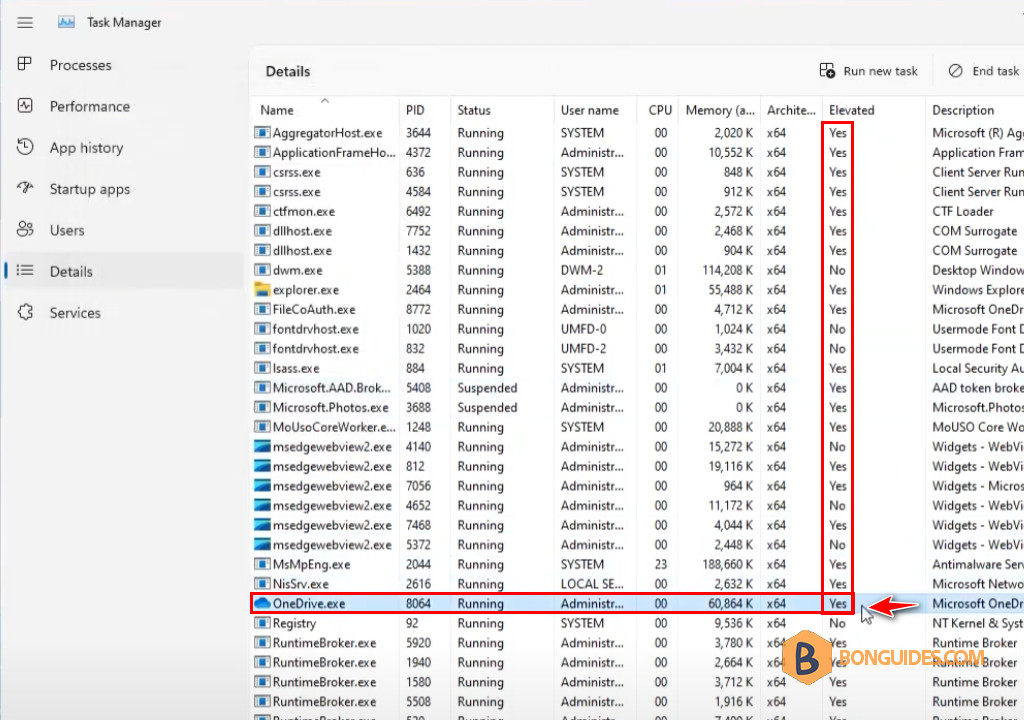
Task: Select msedgewebview2.exe with PID 812
Action: (637, 466)
